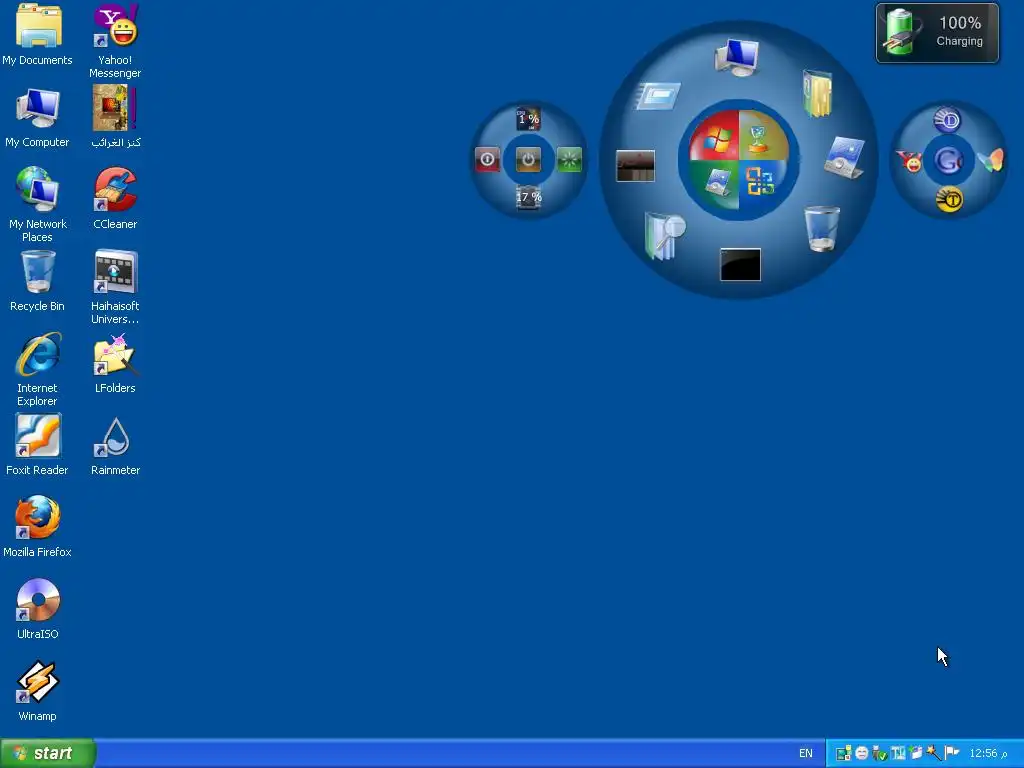Image resolution: width=1024 pixels, height=768 pixels.
Task: Click the center G icon in right dial
Action: pyautogui.click(x=948, y=160)
